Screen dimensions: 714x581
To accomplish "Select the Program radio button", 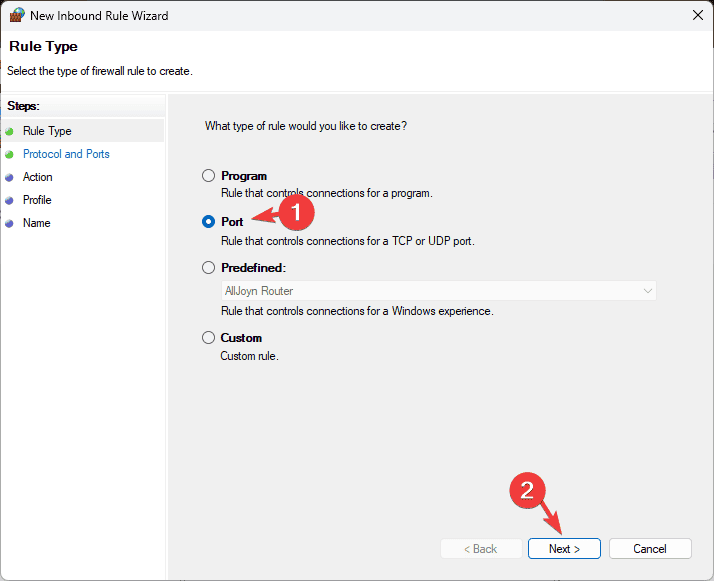I will point(209,176).
